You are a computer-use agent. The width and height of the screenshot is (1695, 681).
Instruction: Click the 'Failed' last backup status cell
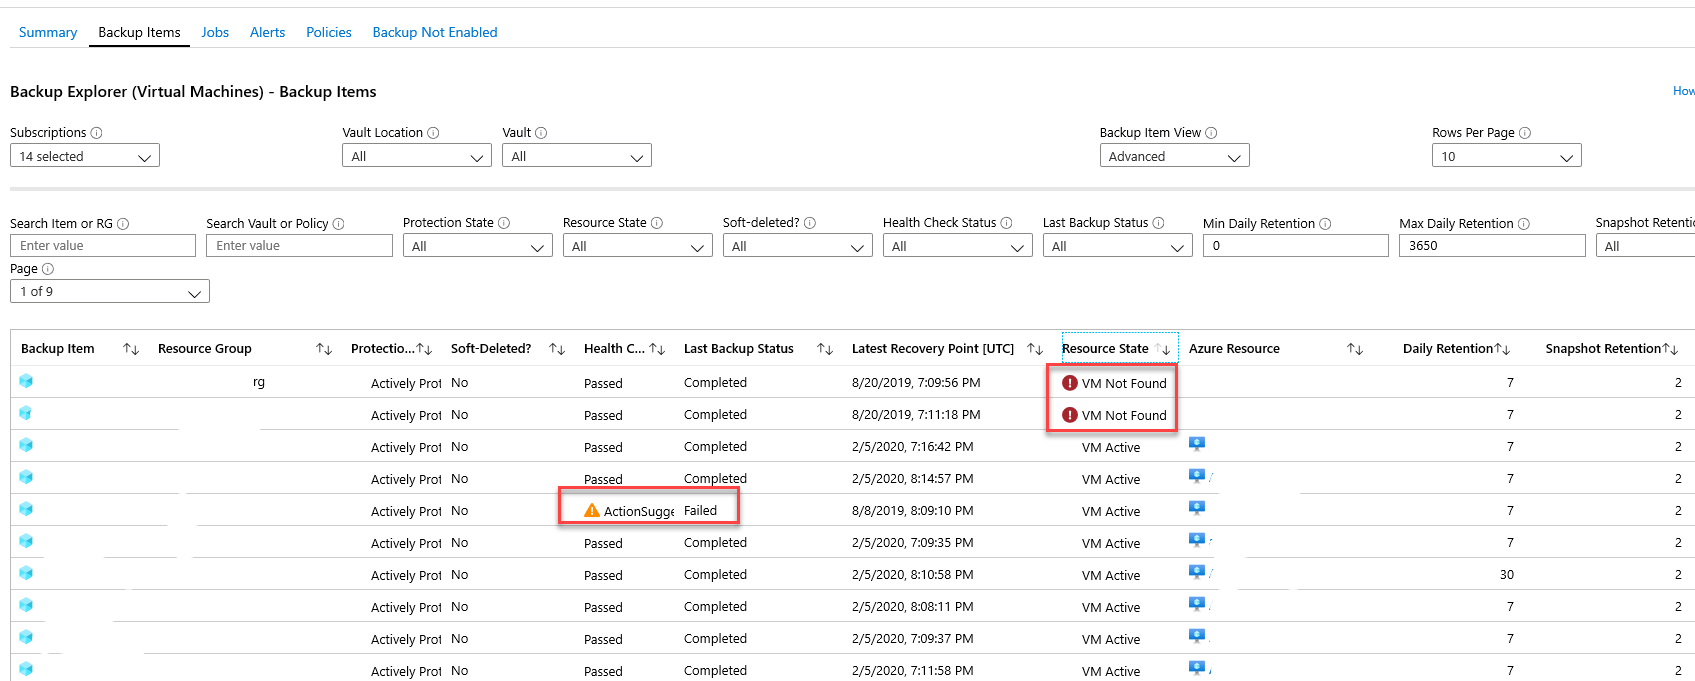click(700, 510)
